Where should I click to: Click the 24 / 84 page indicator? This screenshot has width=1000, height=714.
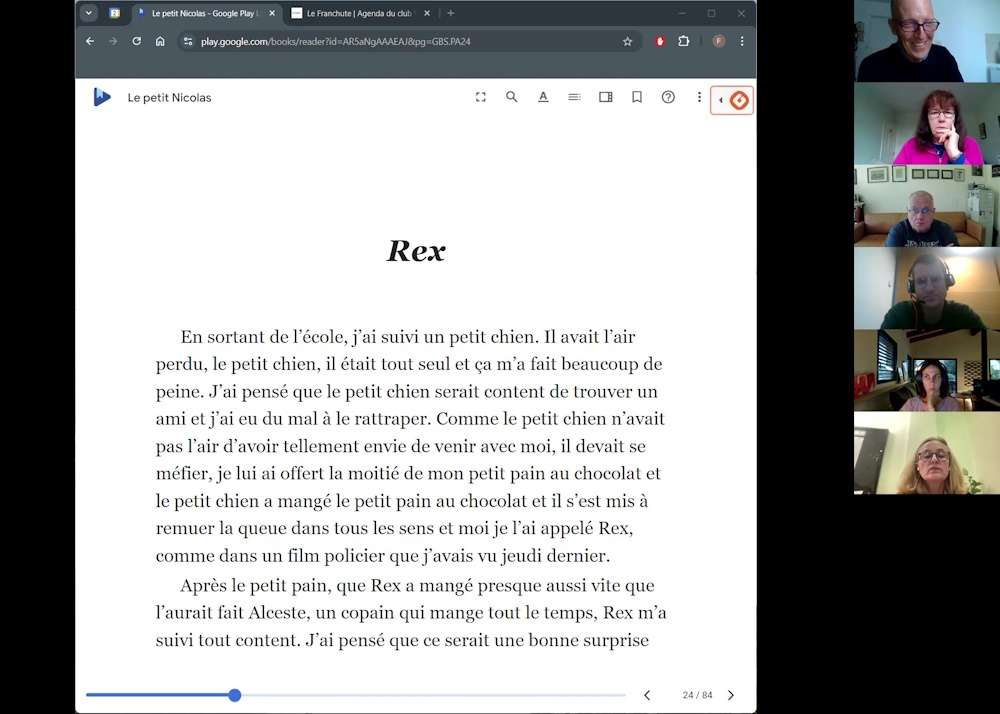pyautogui.click(x=697, y=695)
